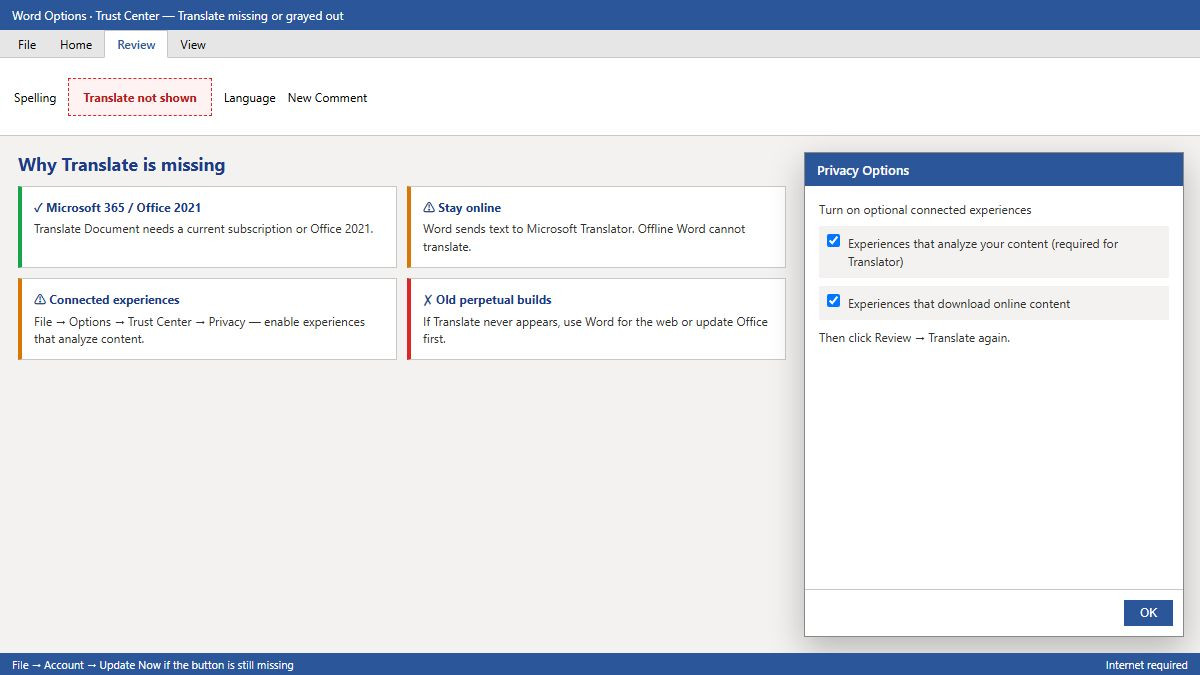Switch to the Home tab
The image size is (1200, 675).
[76, 44]
